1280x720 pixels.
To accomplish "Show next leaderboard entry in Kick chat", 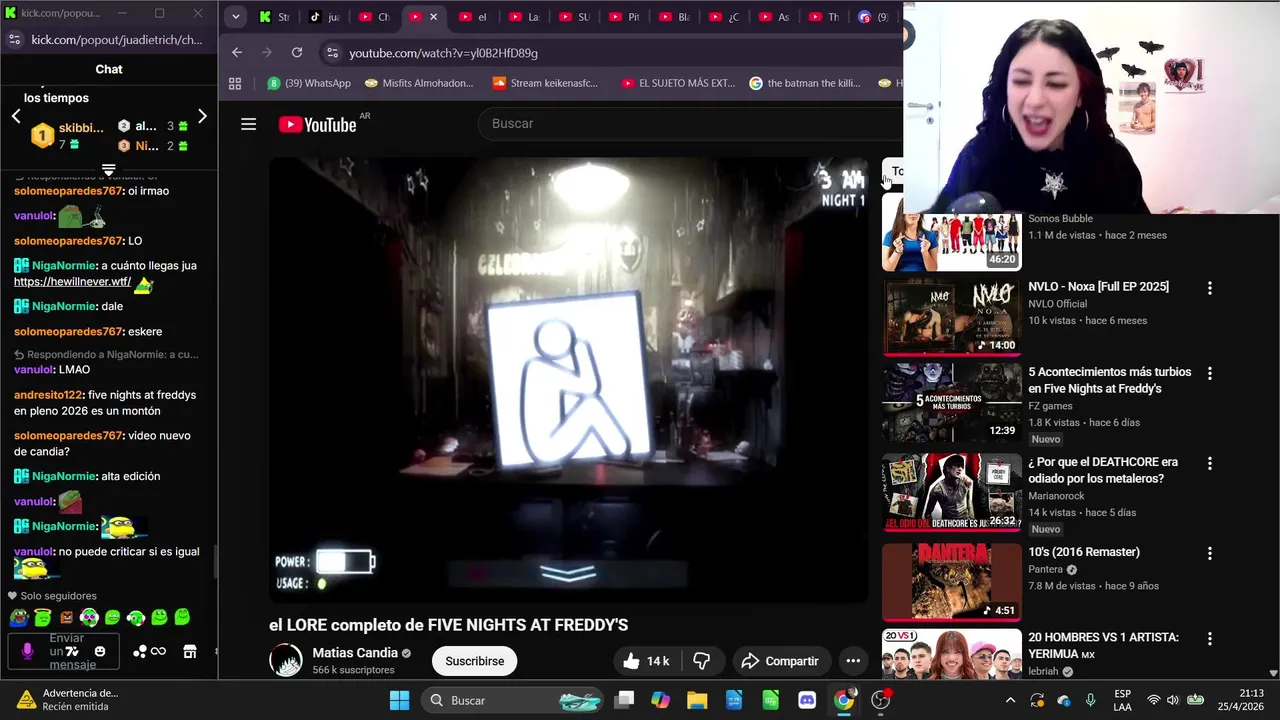I will click(202, 117).
